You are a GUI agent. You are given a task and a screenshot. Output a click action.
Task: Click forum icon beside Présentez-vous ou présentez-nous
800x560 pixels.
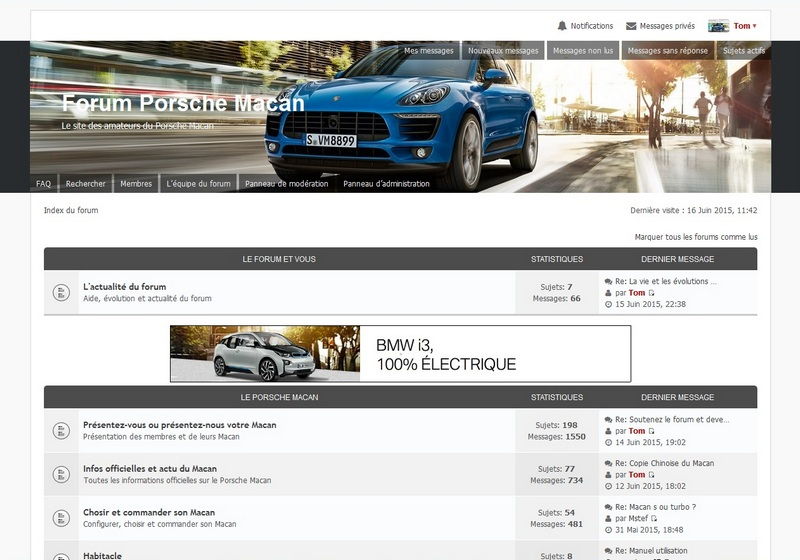coord(61,430)
